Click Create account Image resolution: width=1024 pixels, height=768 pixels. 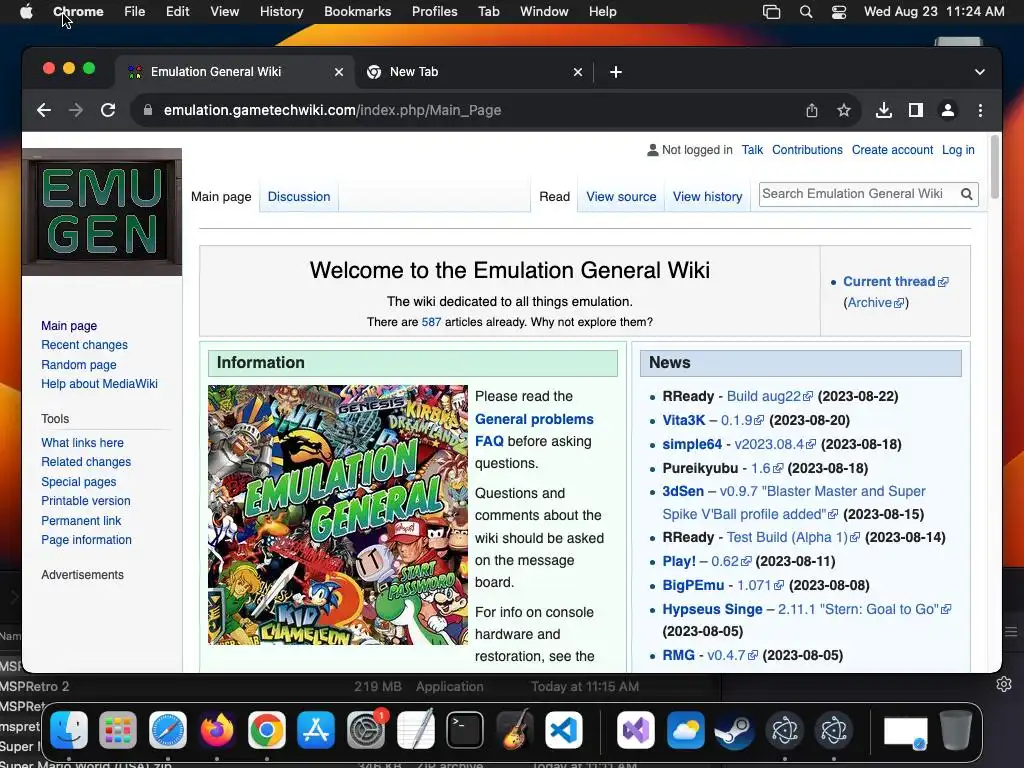[892, 150]
